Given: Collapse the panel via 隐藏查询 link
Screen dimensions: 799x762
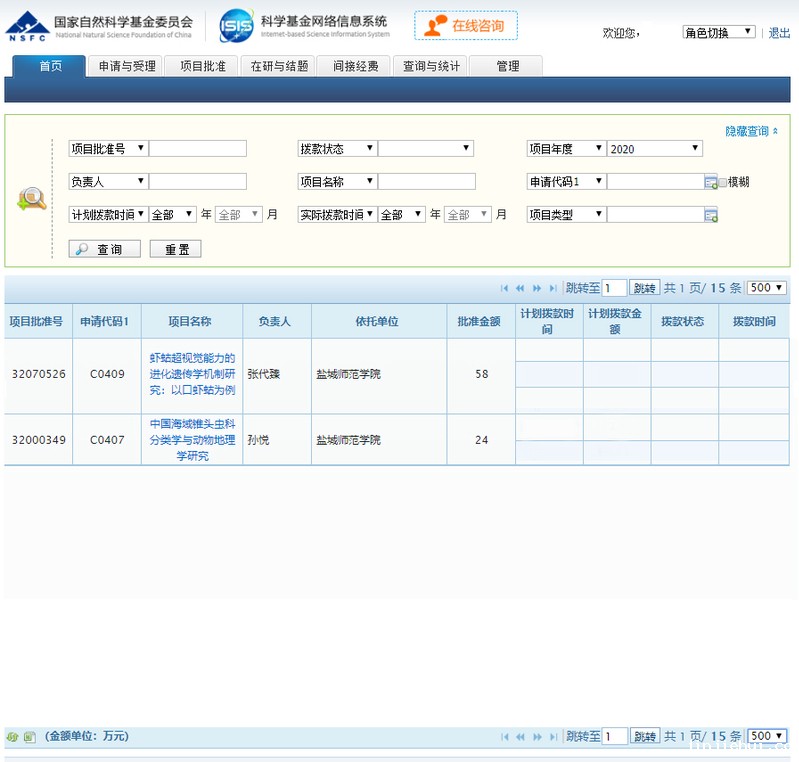Looking at the screenshot, I should click(751, 131).
